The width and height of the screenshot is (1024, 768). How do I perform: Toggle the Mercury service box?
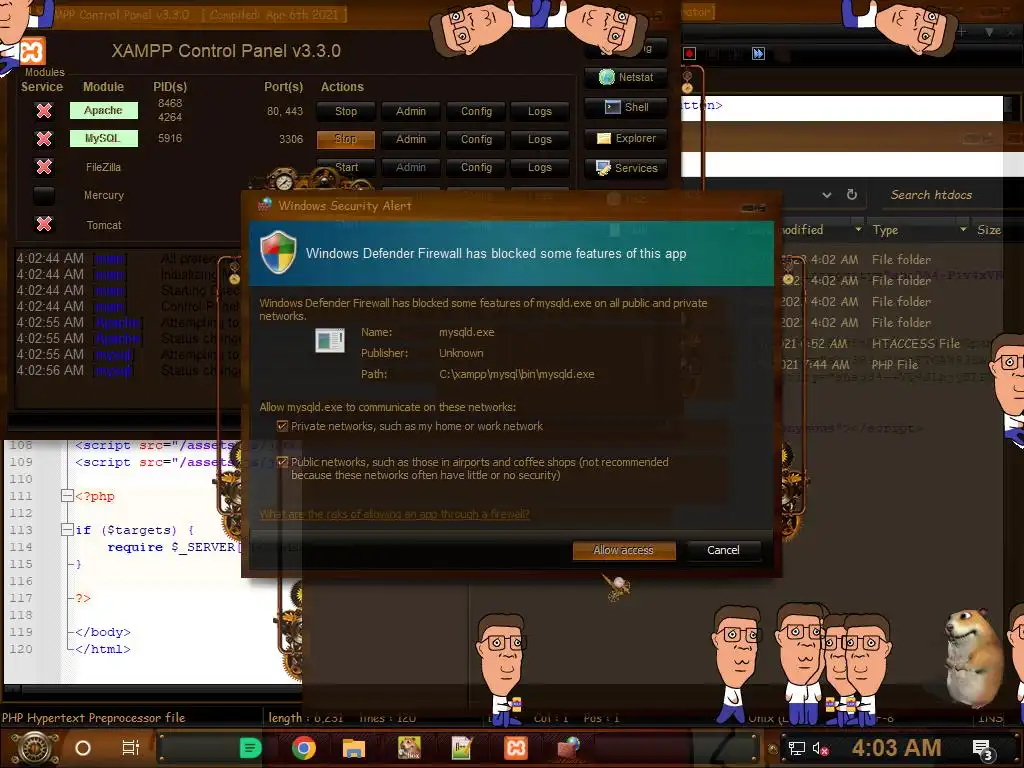pos(44,195)
